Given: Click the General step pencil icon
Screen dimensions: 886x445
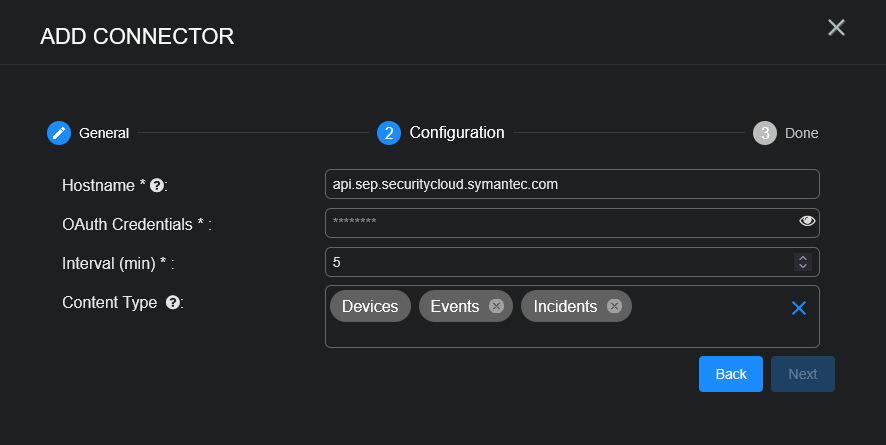Looking at the screenshot, I should pos(59,133).
